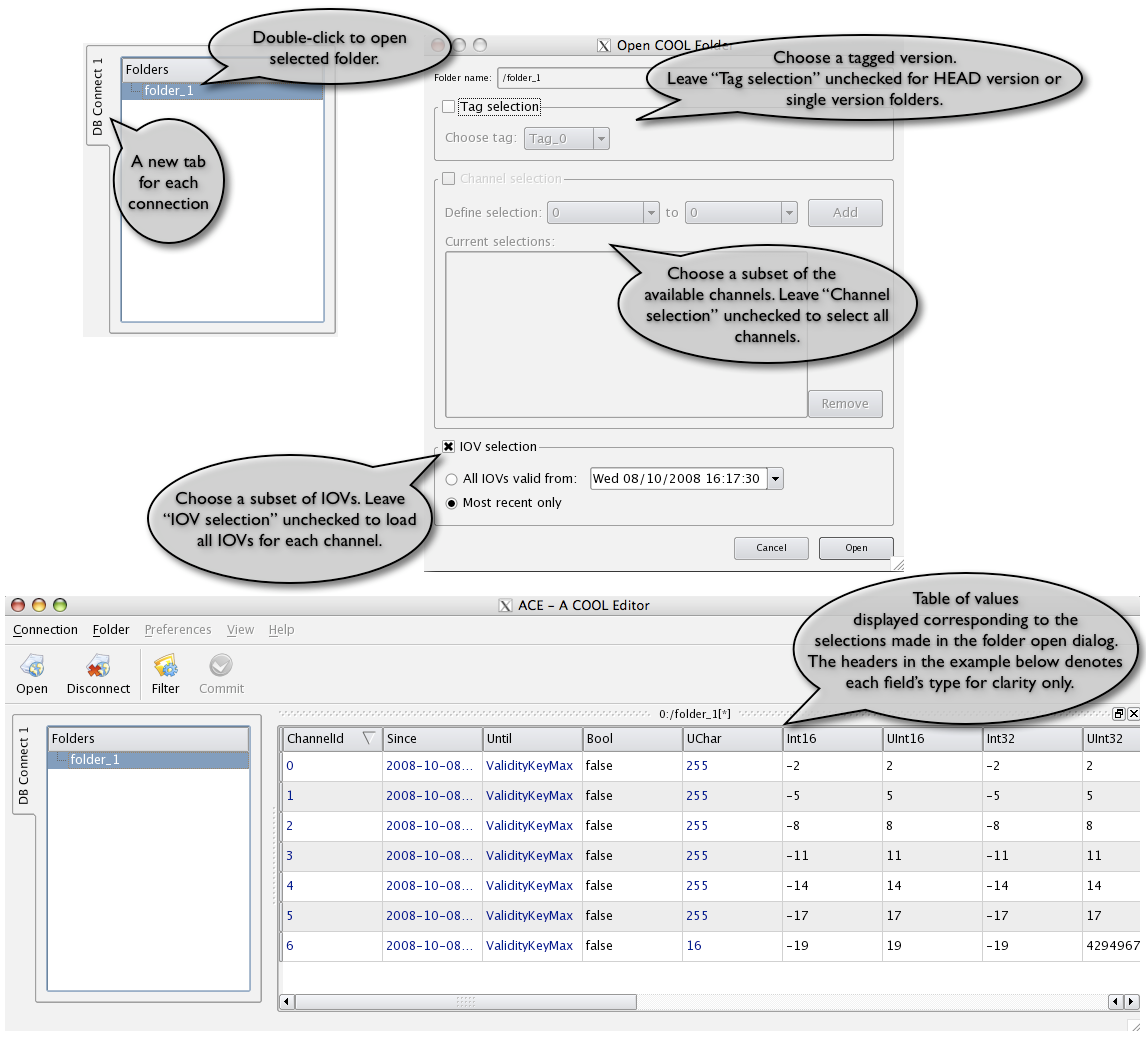
Task: Click the Since column header
Action: 432,738
